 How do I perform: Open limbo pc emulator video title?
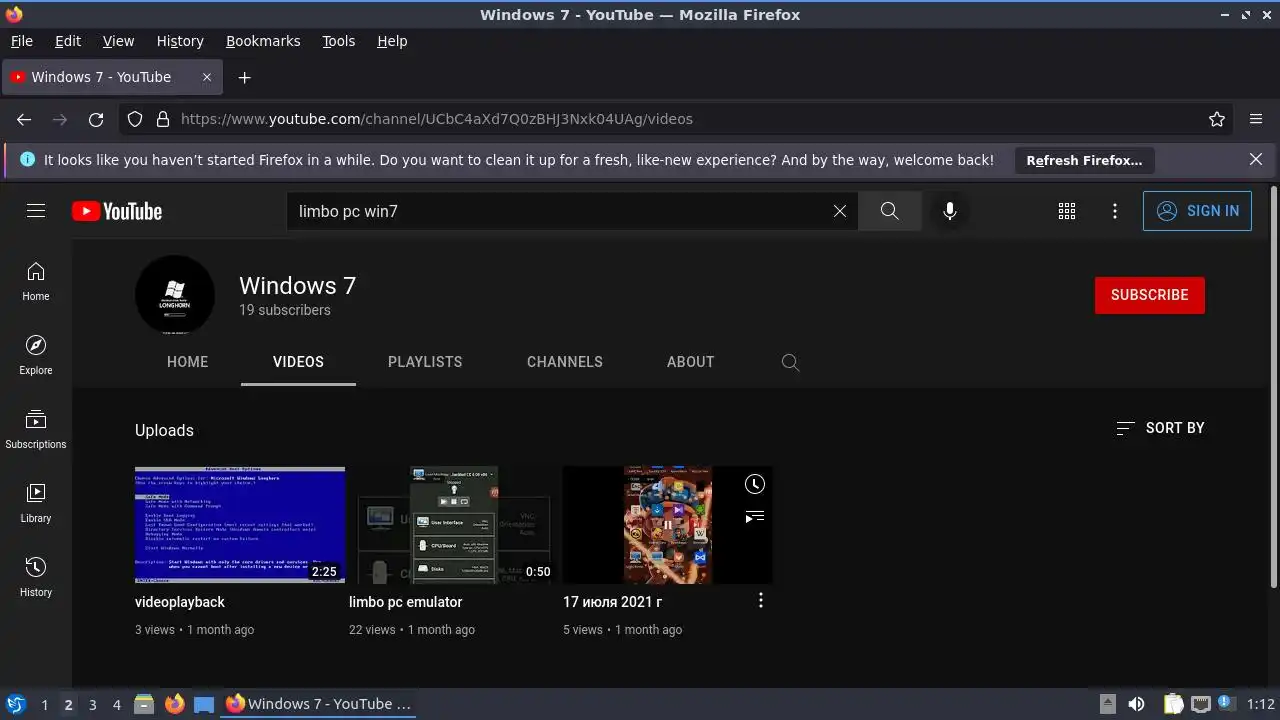pos(406,602)
